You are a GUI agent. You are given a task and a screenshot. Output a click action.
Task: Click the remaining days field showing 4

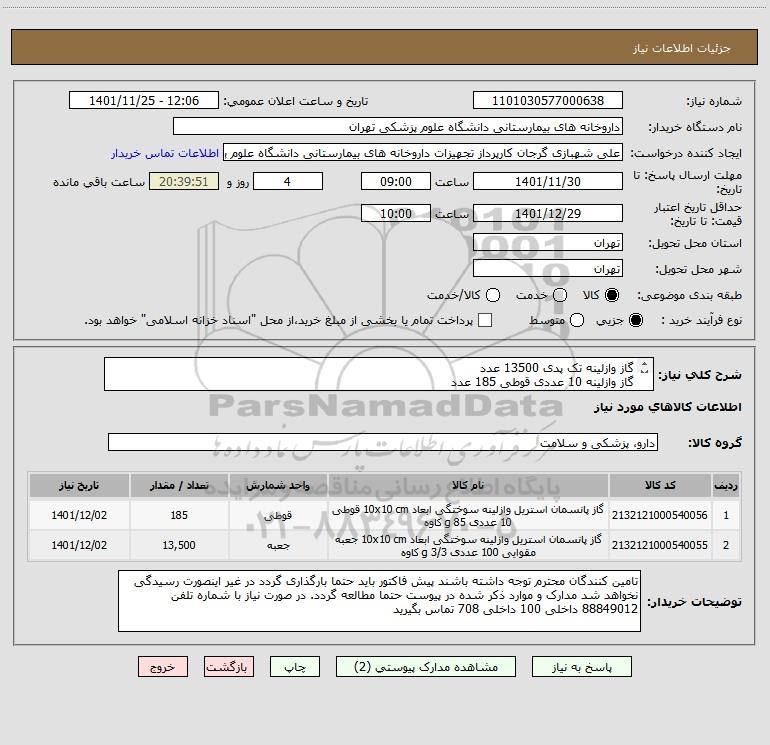288,181
